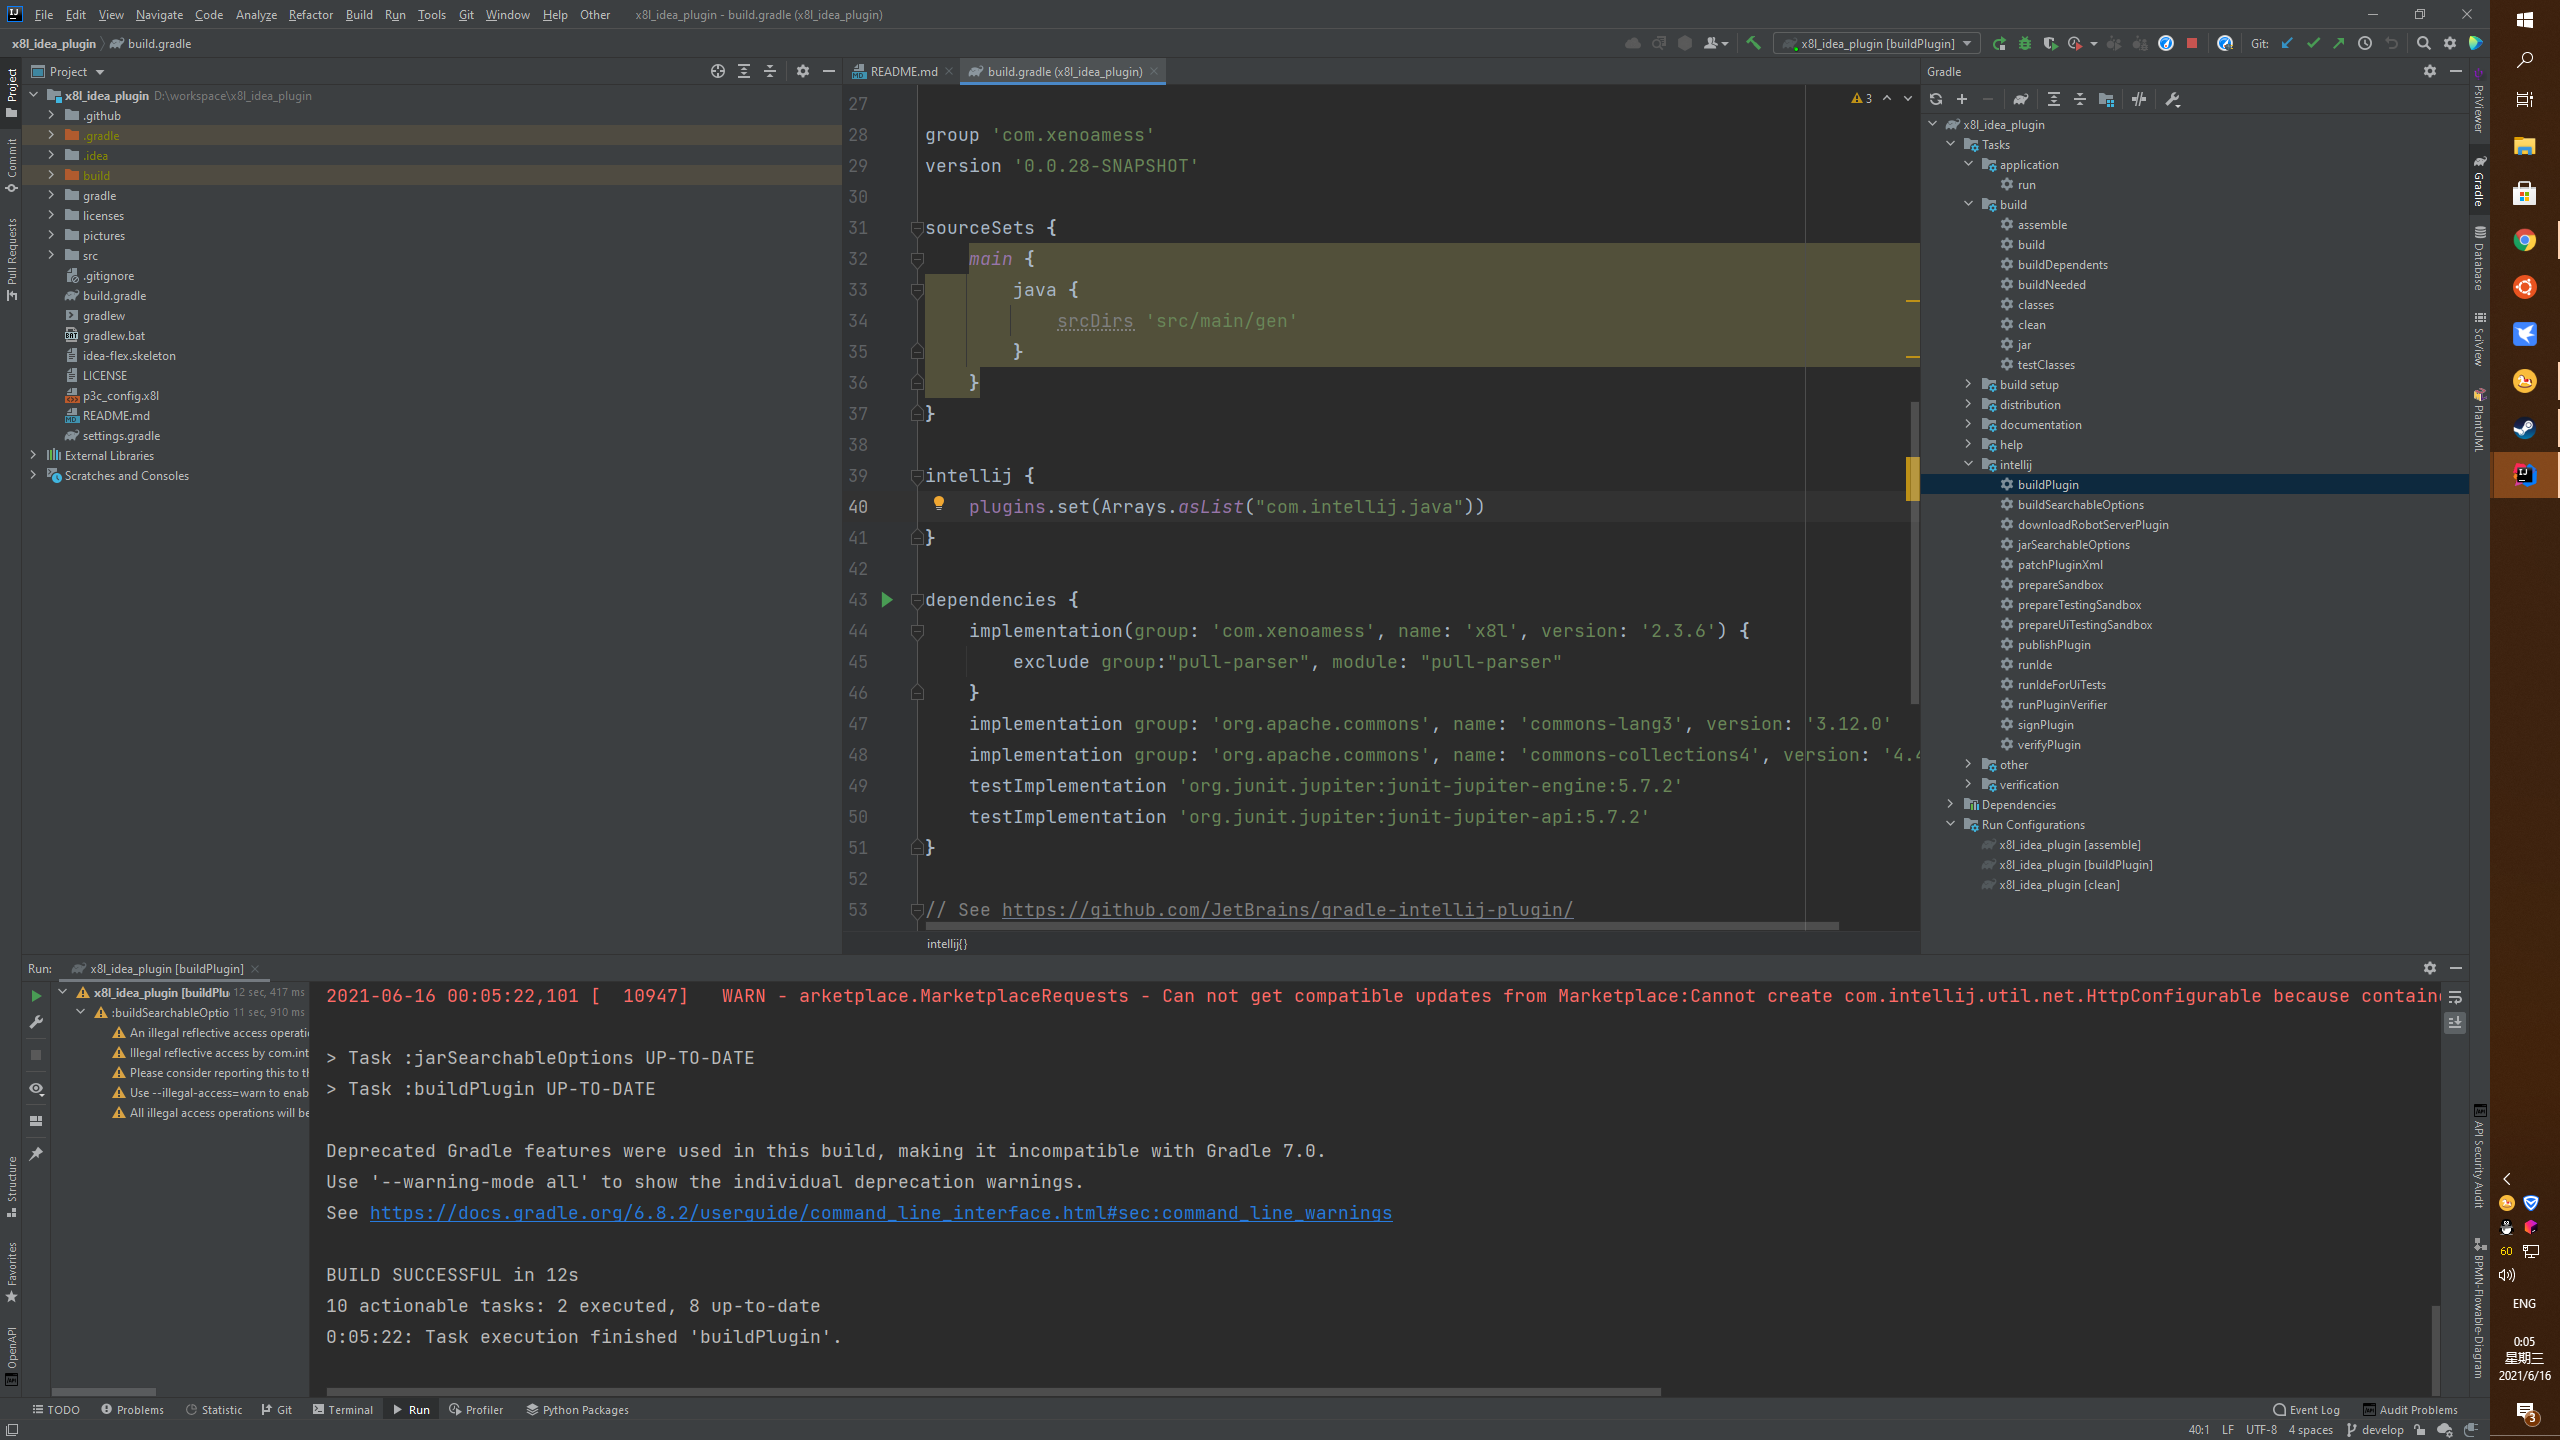Image resolution: width=2560 pixels, height=1440 pixels.
Task: Pin the Run tool window
Action: [x=36, y=1154]
